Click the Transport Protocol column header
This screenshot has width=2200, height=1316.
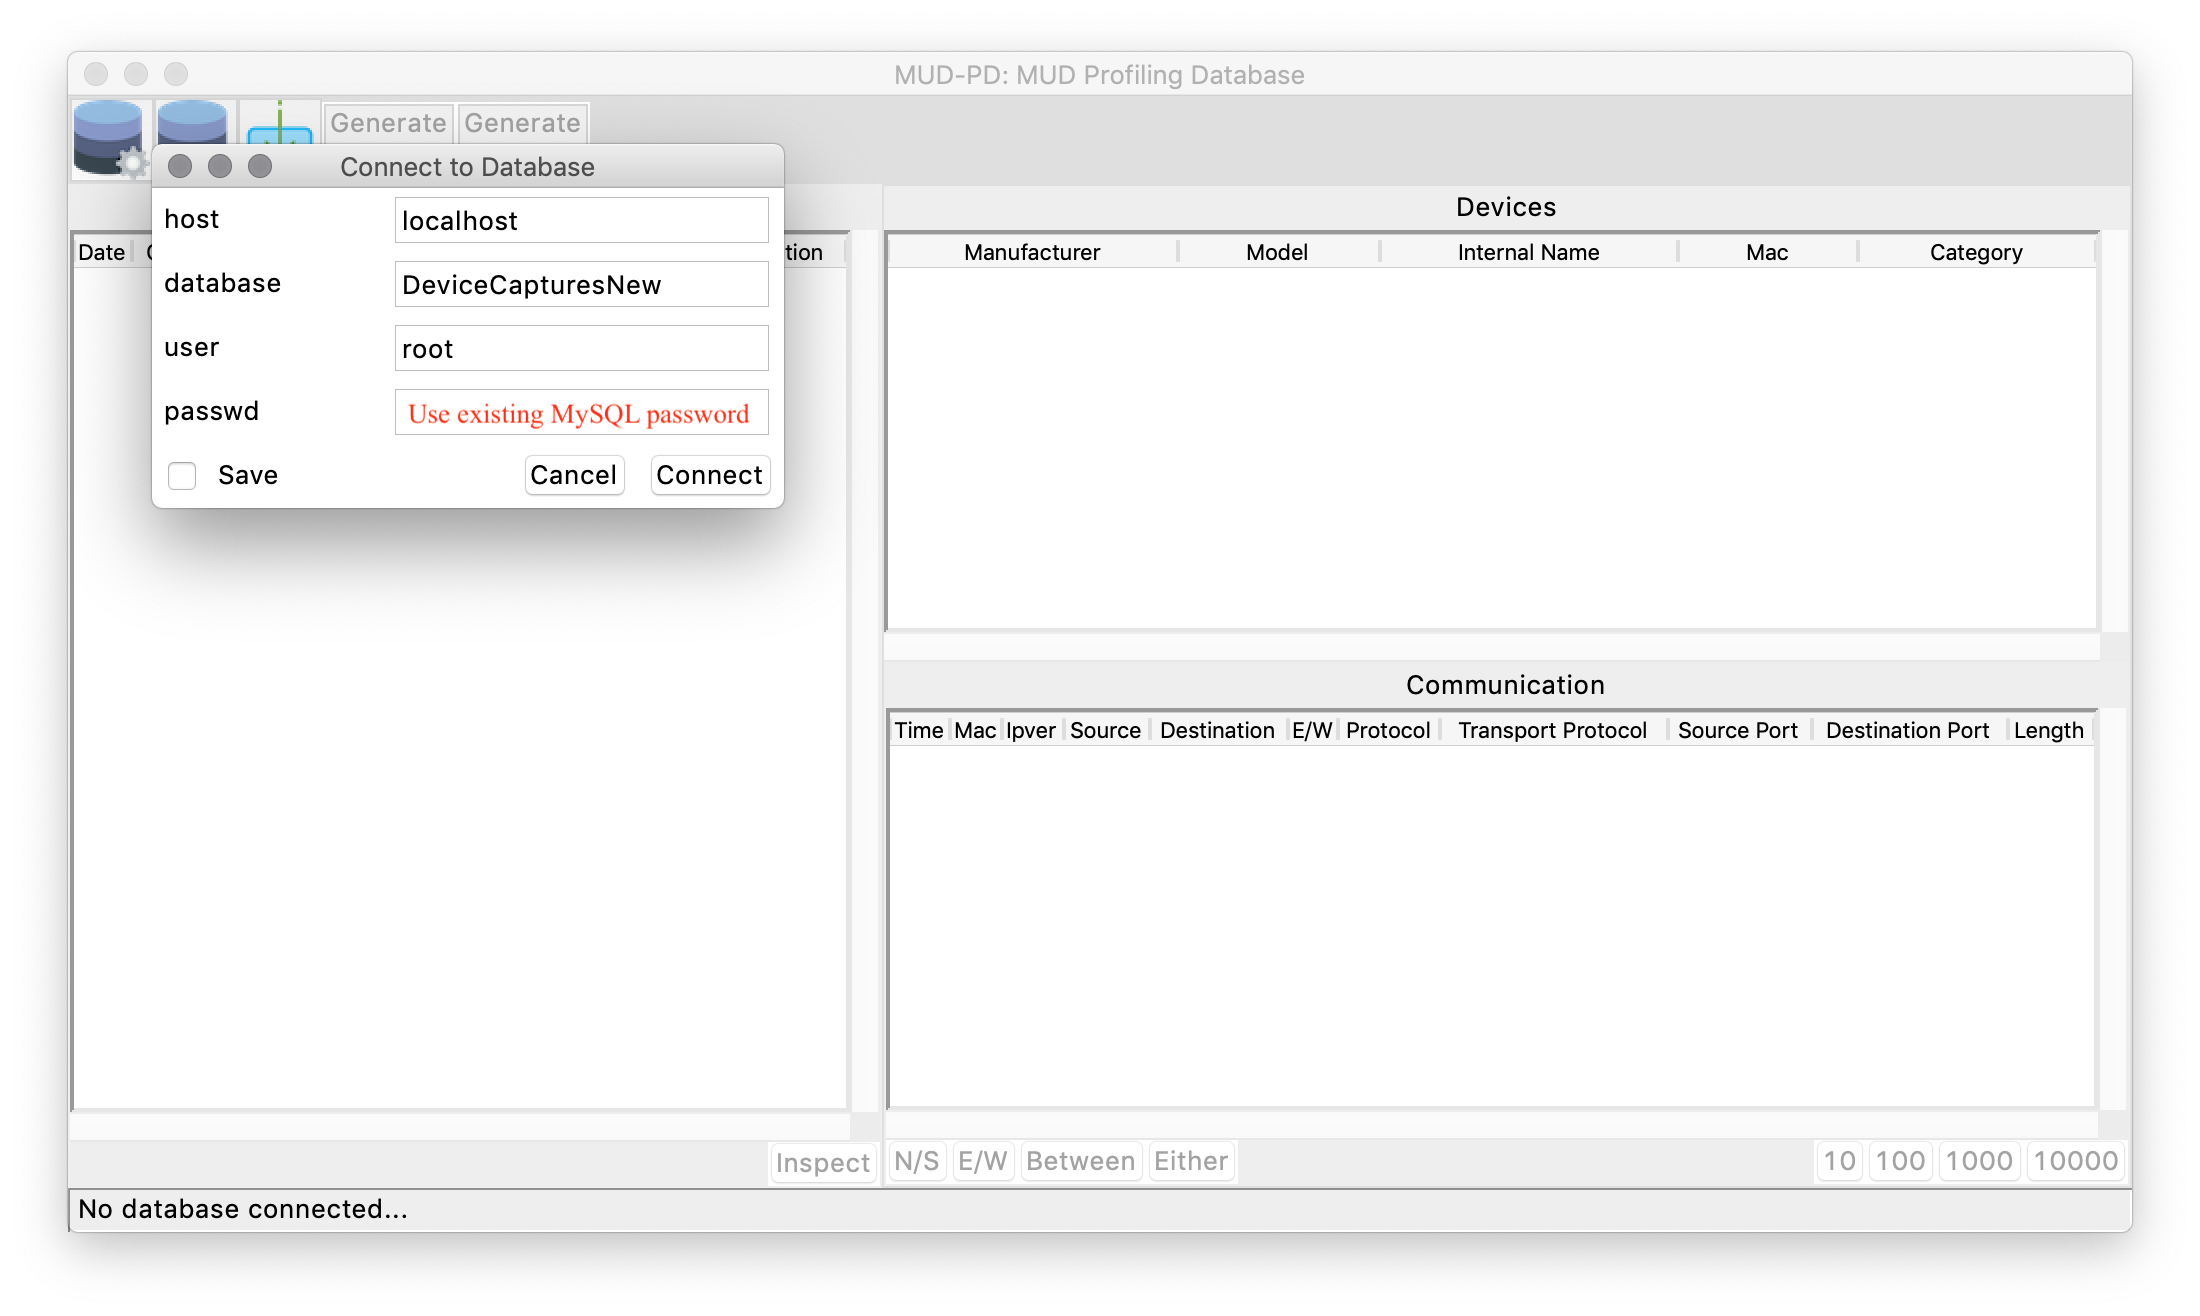1552,730
